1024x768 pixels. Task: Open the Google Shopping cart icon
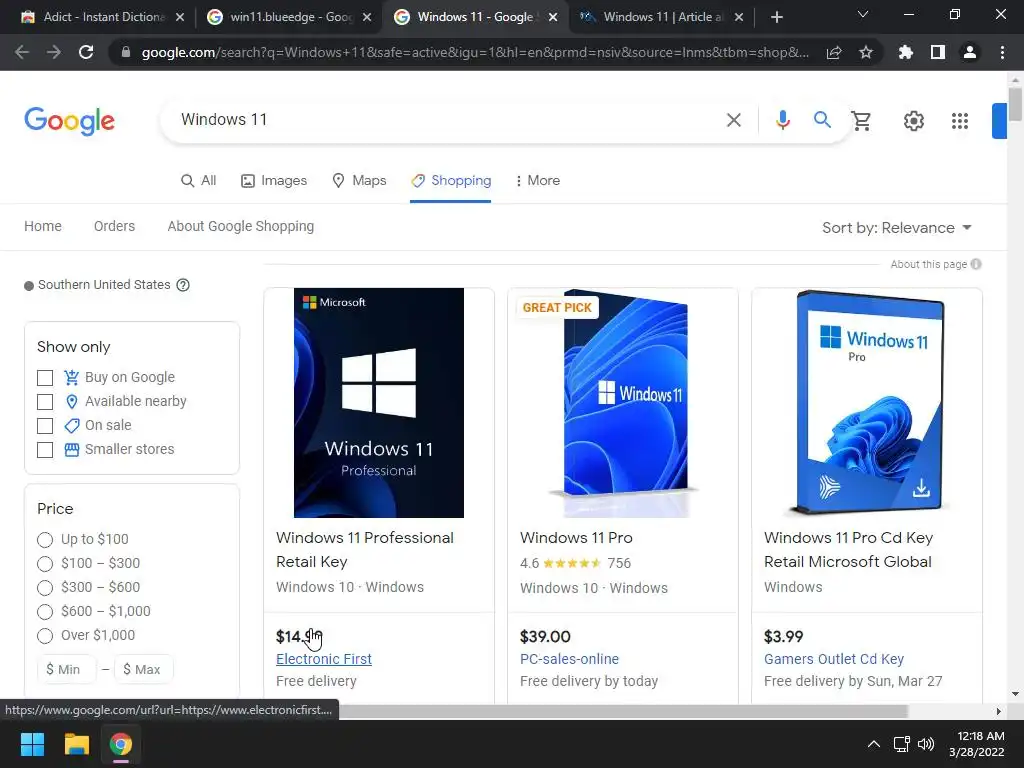[x=861, y=121]
